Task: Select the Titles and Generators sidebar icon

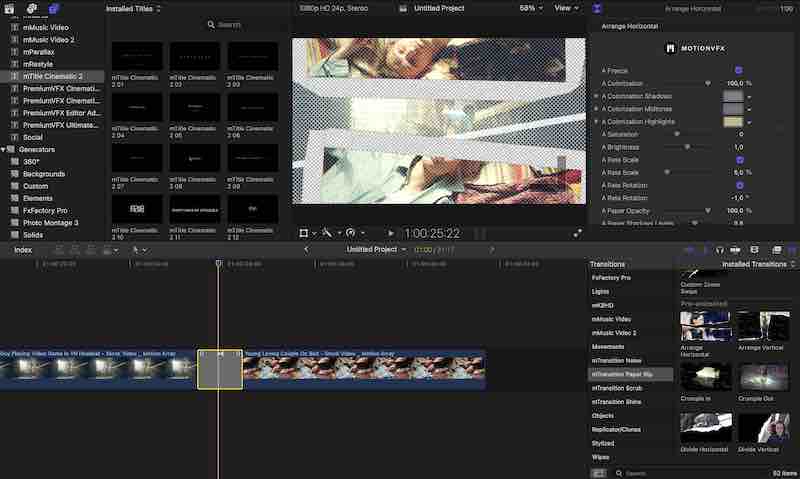Action: [x=54, y=8]
